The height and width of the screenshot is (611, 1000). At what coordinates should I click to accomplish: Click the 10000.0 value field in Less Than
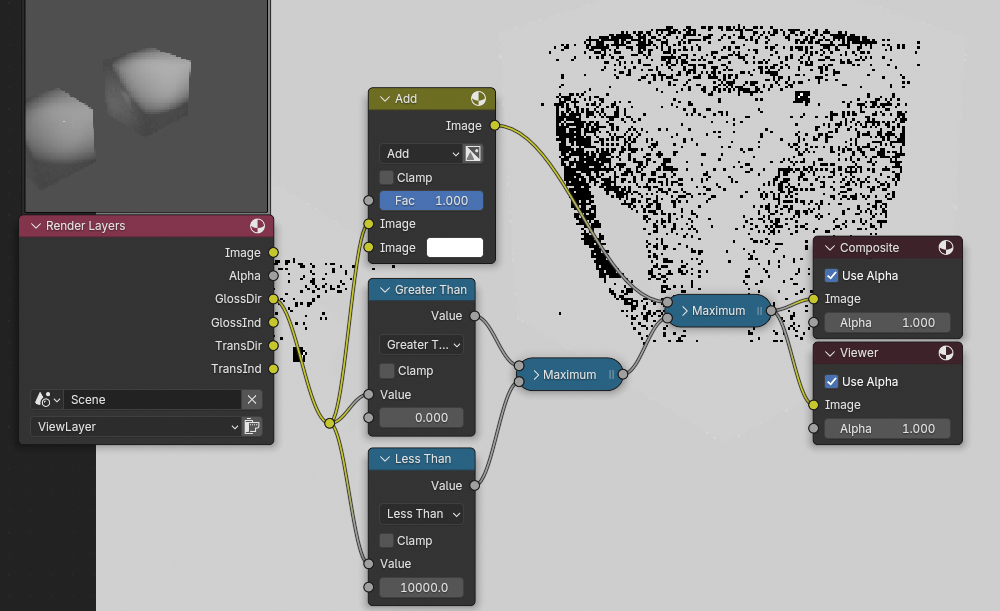click(x=422, y=587)
